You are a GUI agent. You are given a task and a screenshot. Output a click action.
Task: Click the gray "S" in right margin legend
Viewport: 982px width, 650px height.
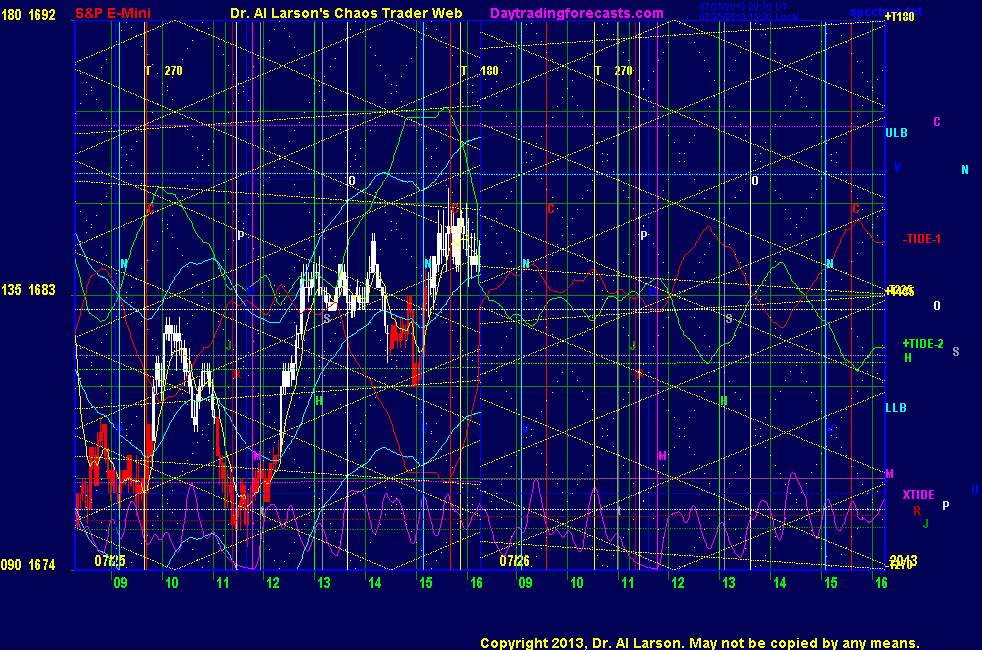pyautogui.click(x=956, y=352)
